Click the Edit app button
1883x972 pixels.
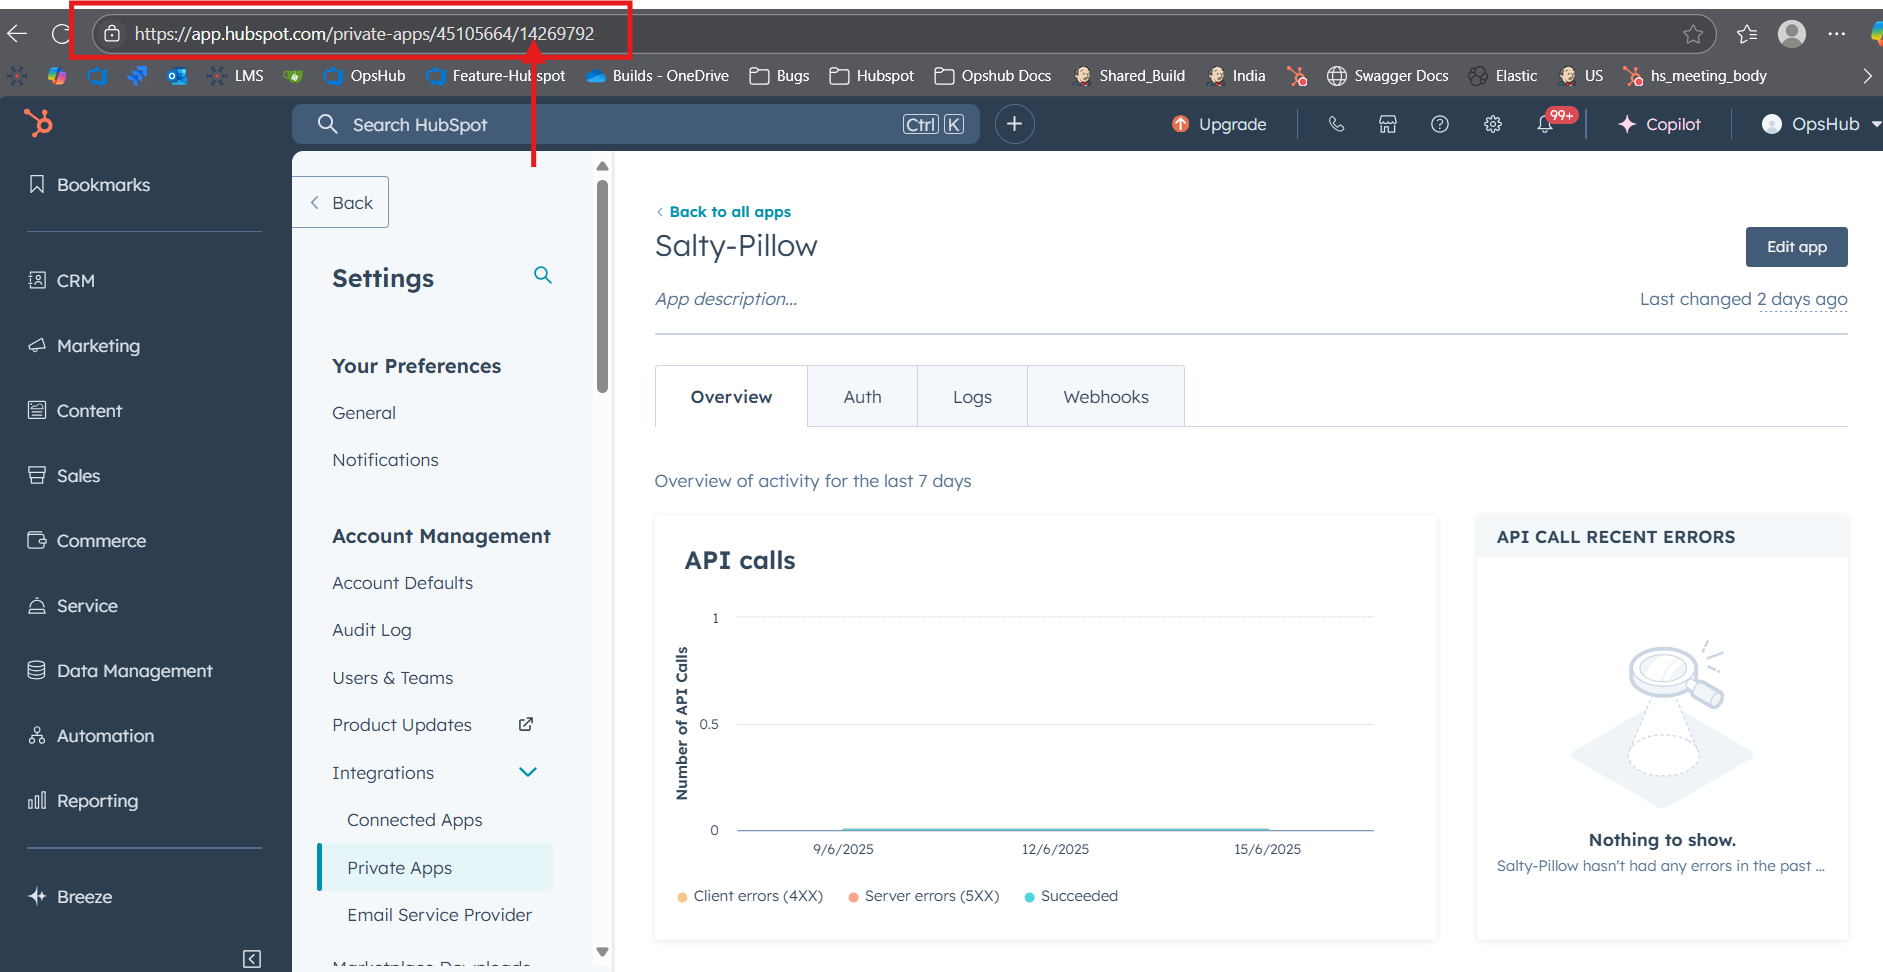(1796, 247)
